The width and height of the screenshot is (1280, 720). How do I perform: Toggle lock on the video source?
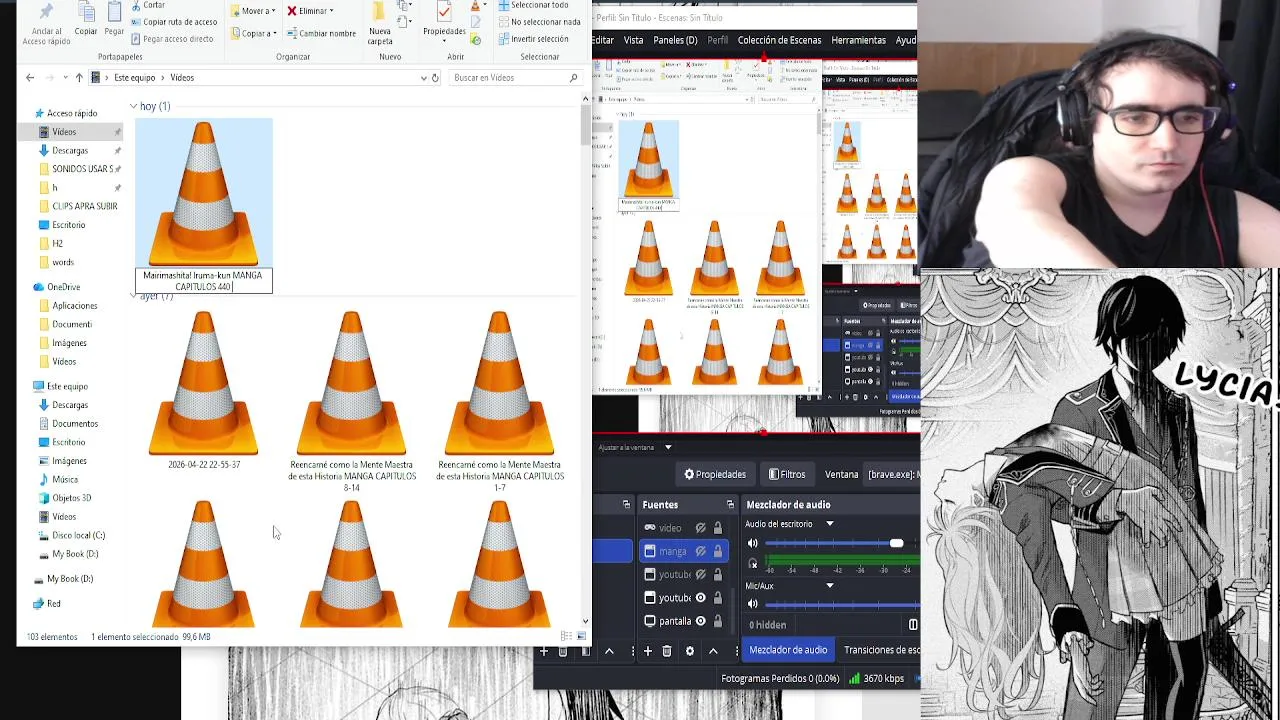[717, 528]
